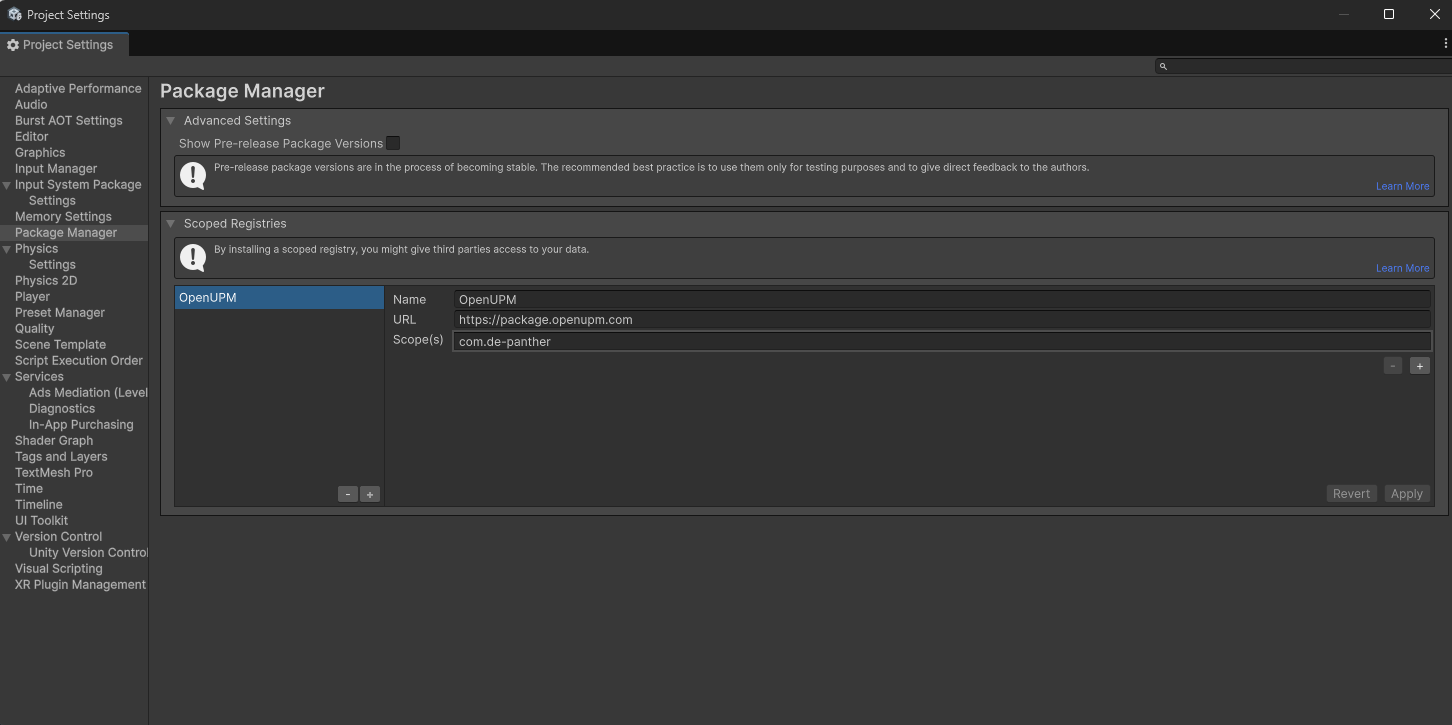
Task: Click the info icon in the Scoped Registries warning
Action: coord(192,257)
